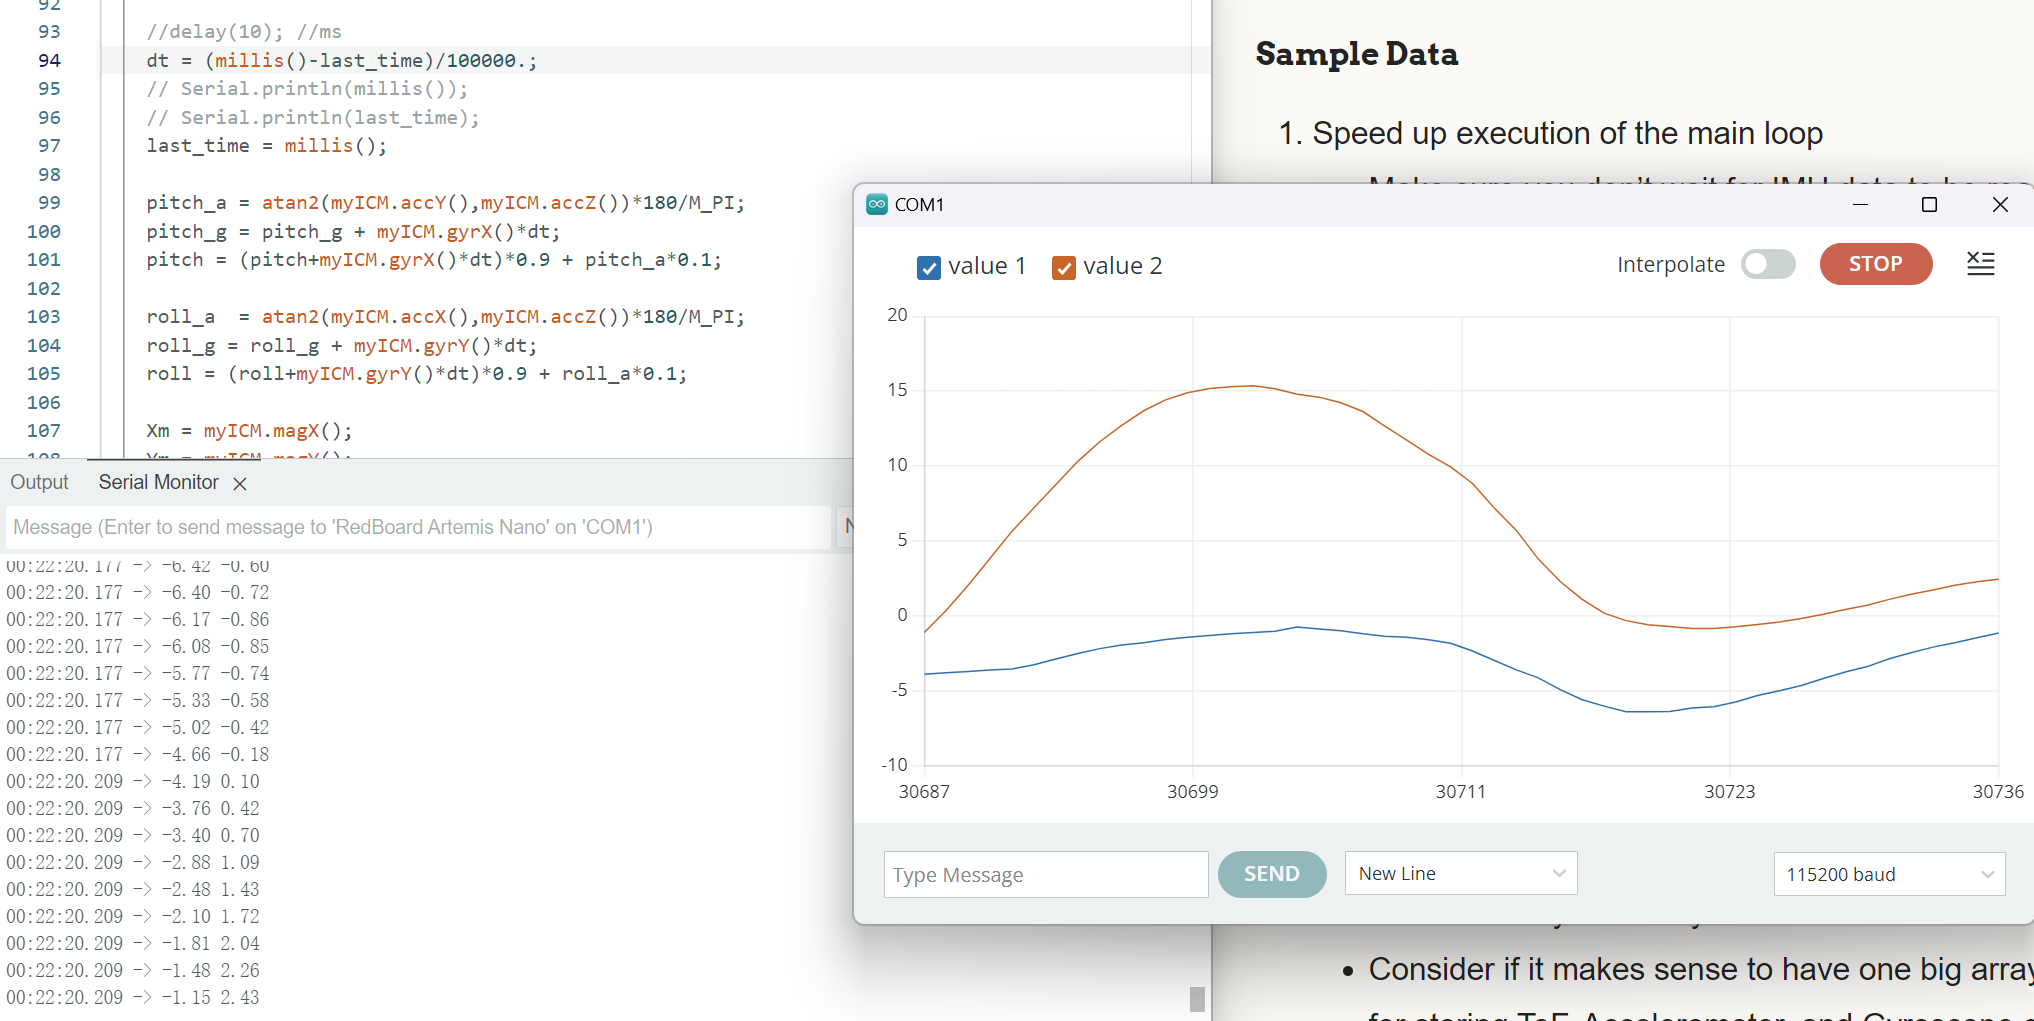The image size is (2034, 1021).
Task: Click the x-axis label 30711 in plotter
Action: click(1460, 792)
